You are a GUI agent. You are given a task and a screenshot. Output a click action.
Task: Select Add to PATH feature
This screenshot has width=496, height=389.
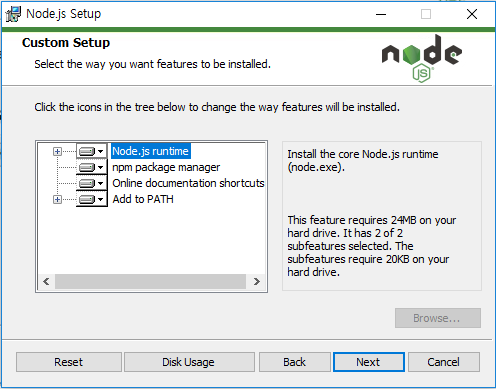click(x=143, y=199)
